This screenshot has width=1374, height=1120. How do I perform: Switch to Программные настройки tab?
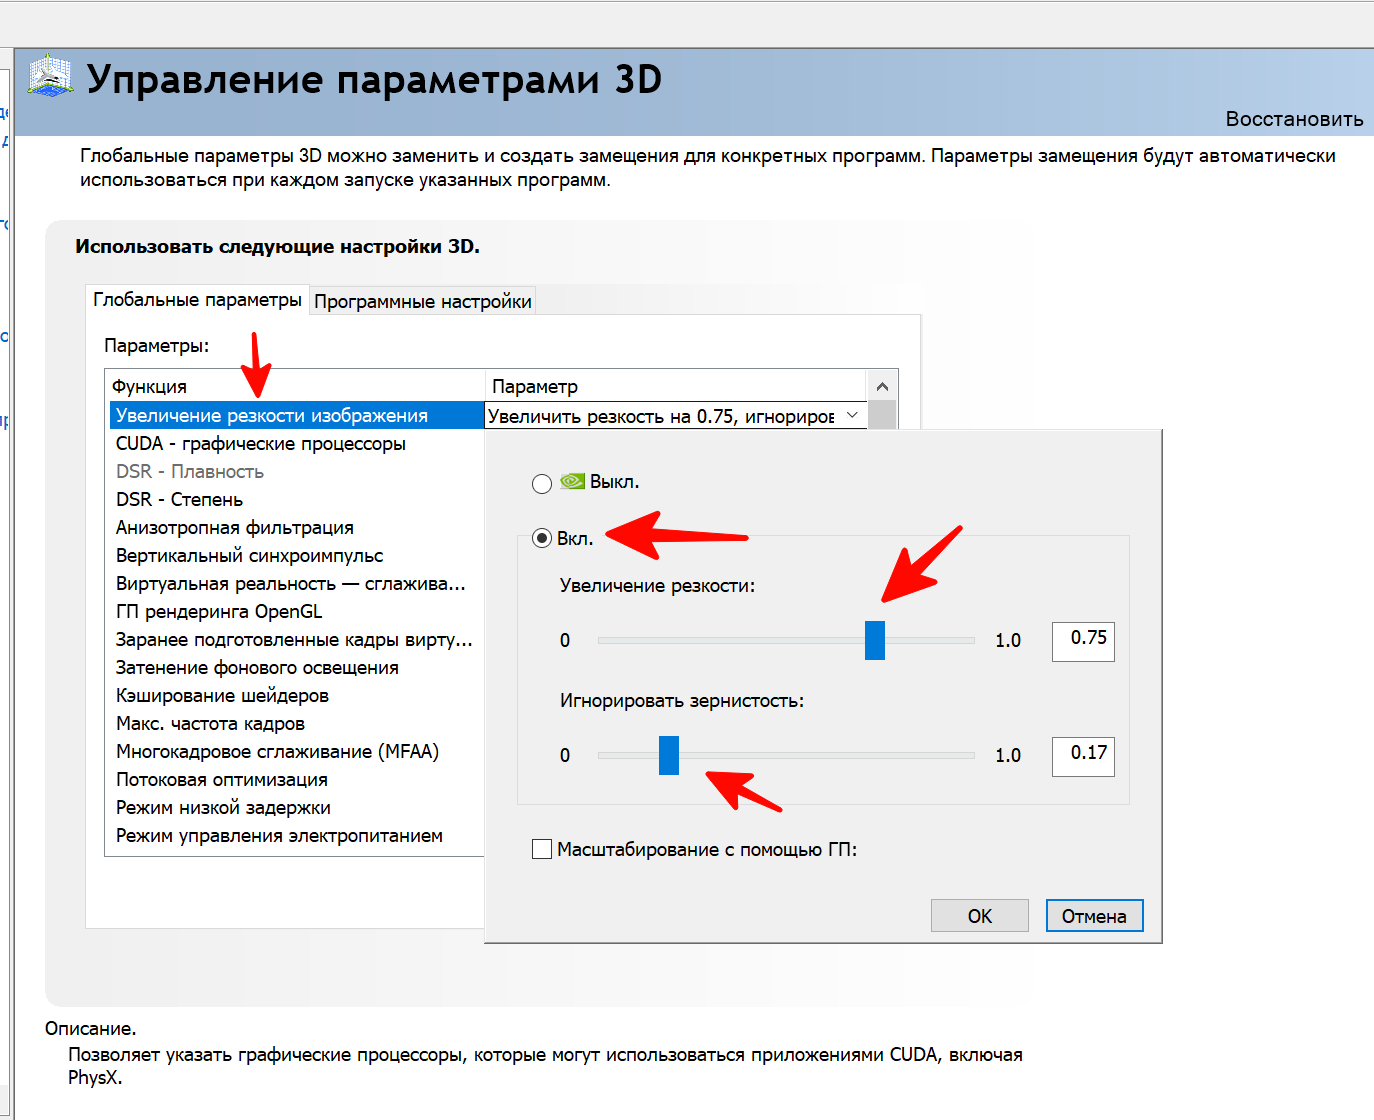tap(423, 301)
